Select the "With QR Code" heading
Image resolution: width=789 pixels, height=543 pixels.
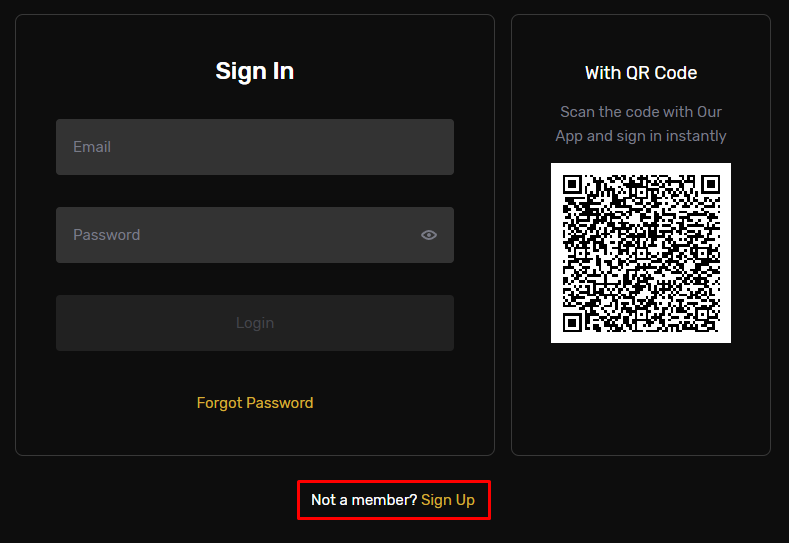pos(641,73)
